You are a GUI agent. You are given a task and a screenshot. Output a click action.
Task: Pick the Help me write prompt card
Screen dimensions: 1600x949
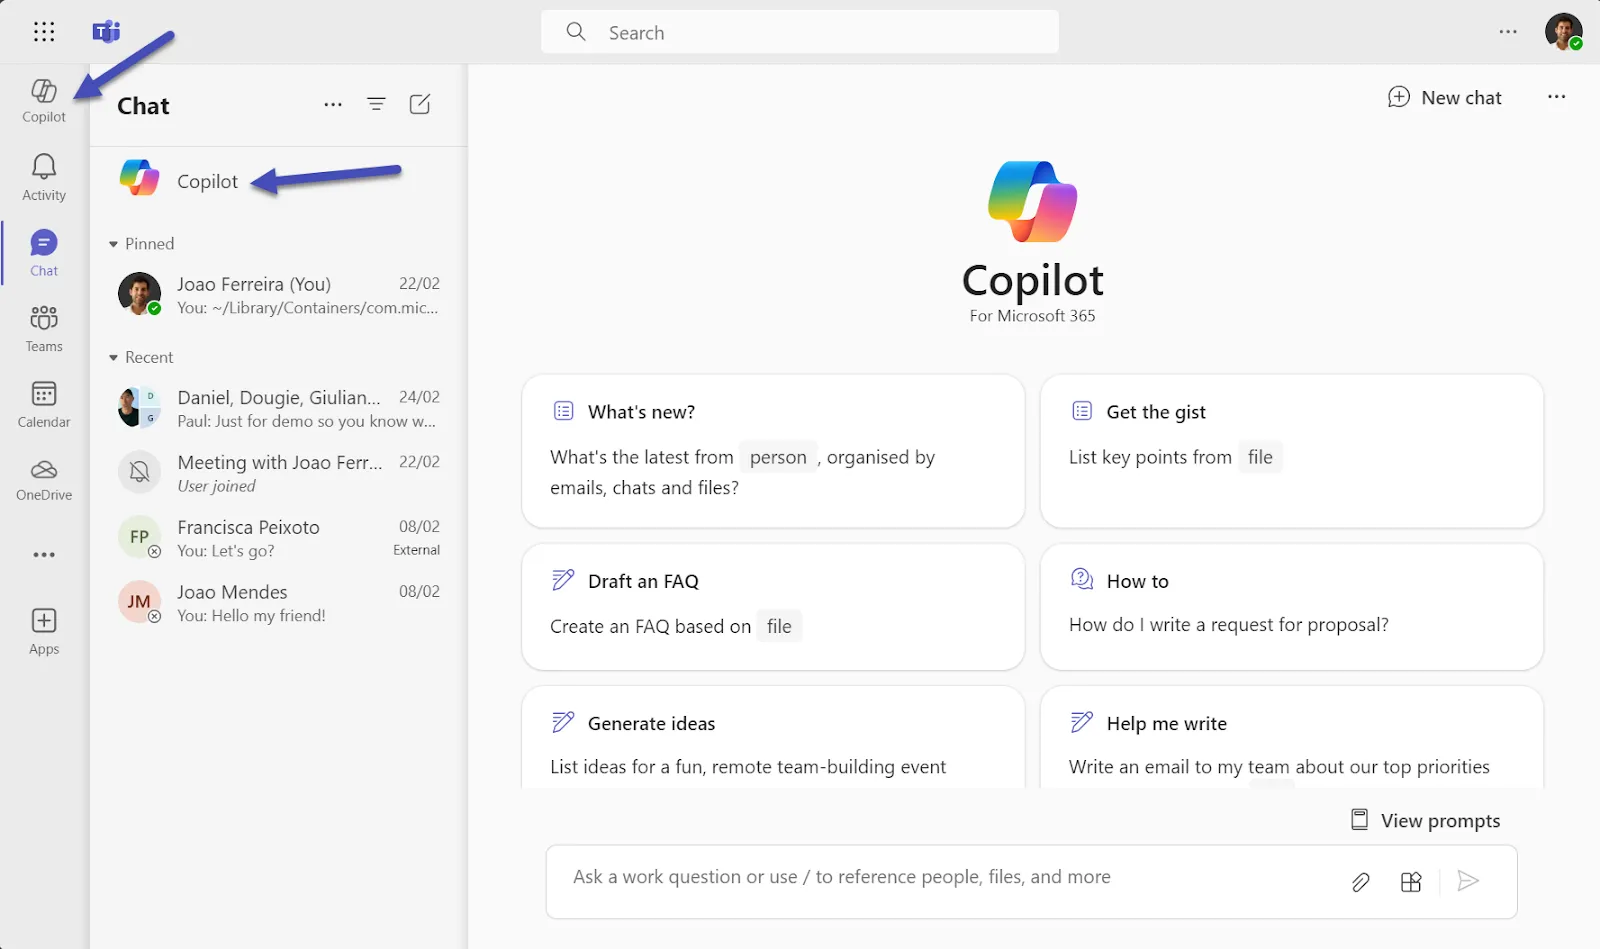(1292, 737)
